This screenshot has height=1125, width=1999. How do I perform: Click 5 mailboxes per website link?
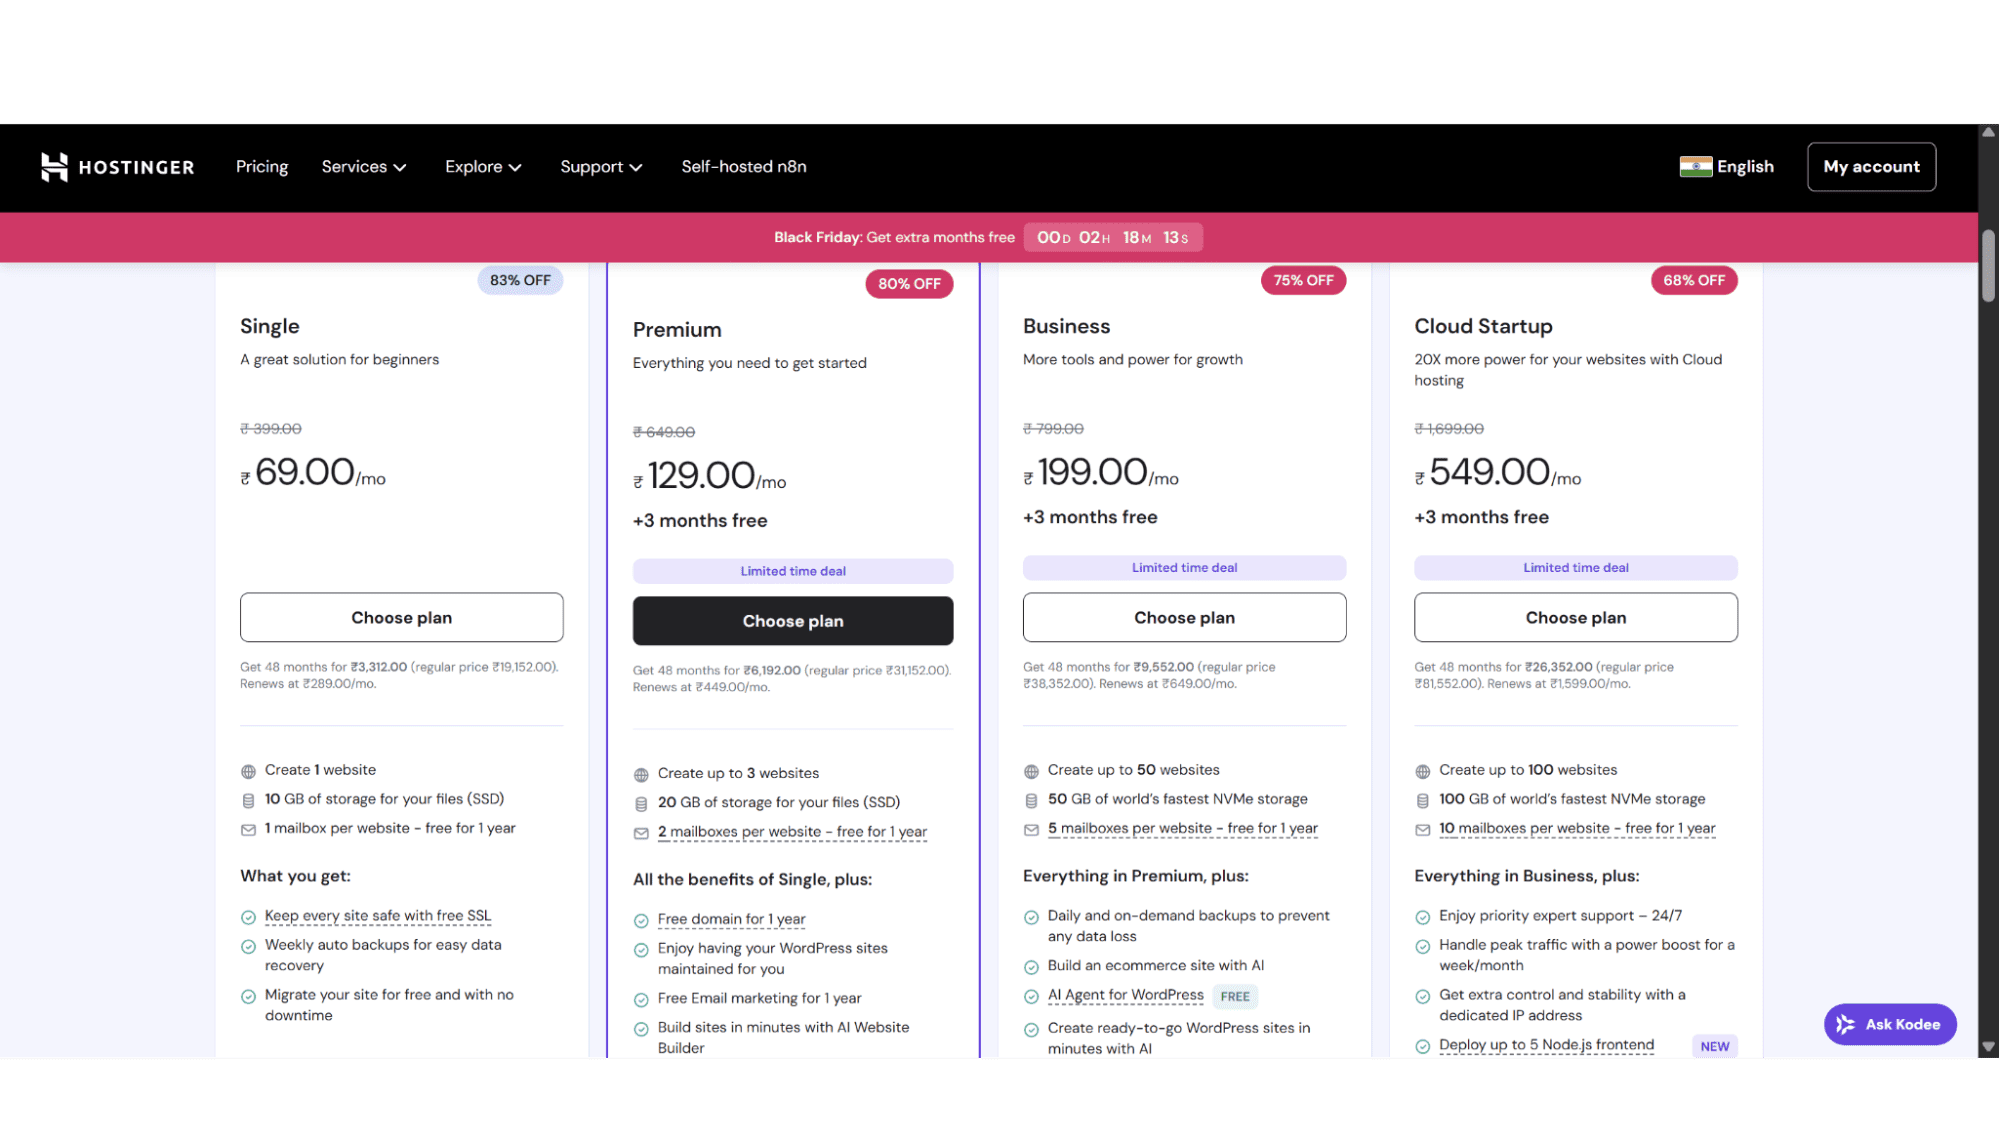click(1183, 828)
